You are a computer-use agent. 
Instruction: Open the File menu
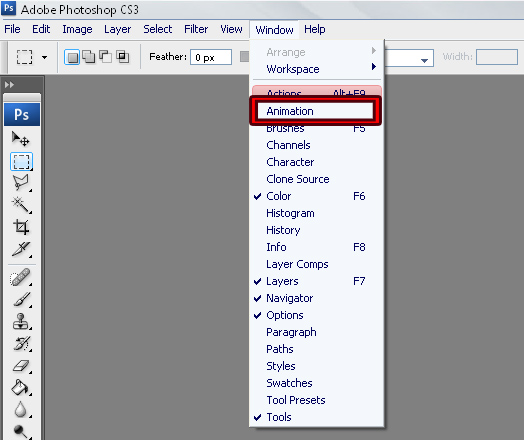coord(12,29)
